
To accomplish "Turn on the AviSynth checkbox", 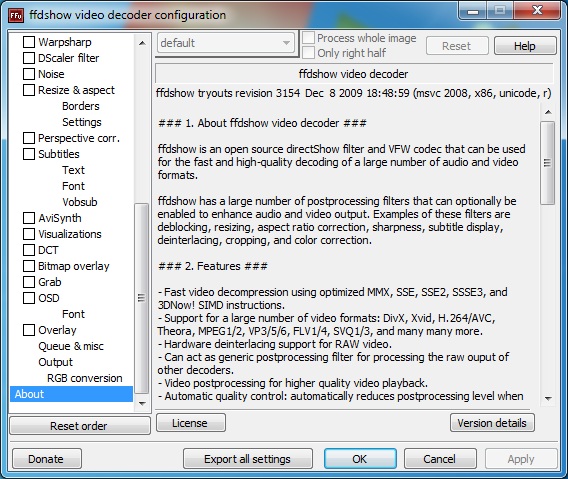I will pyautogui.click(x=29, y=218).
